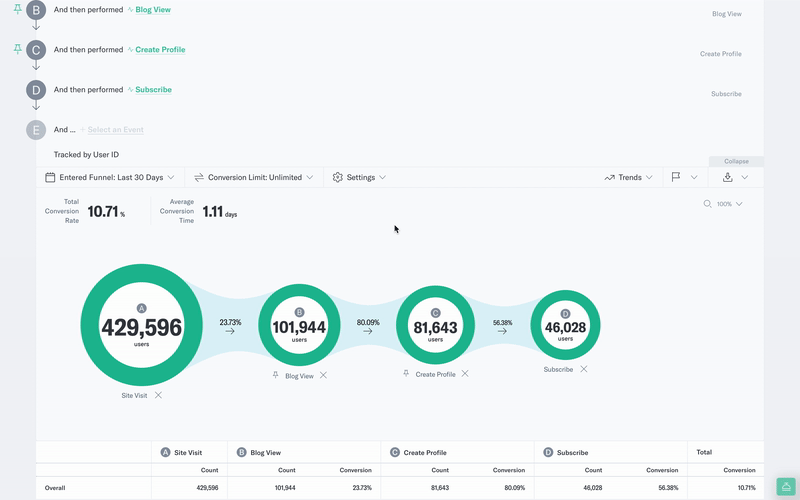Click the Trends line chart icon
This screenshot has height=500, width=800.
tap(609, 178)
